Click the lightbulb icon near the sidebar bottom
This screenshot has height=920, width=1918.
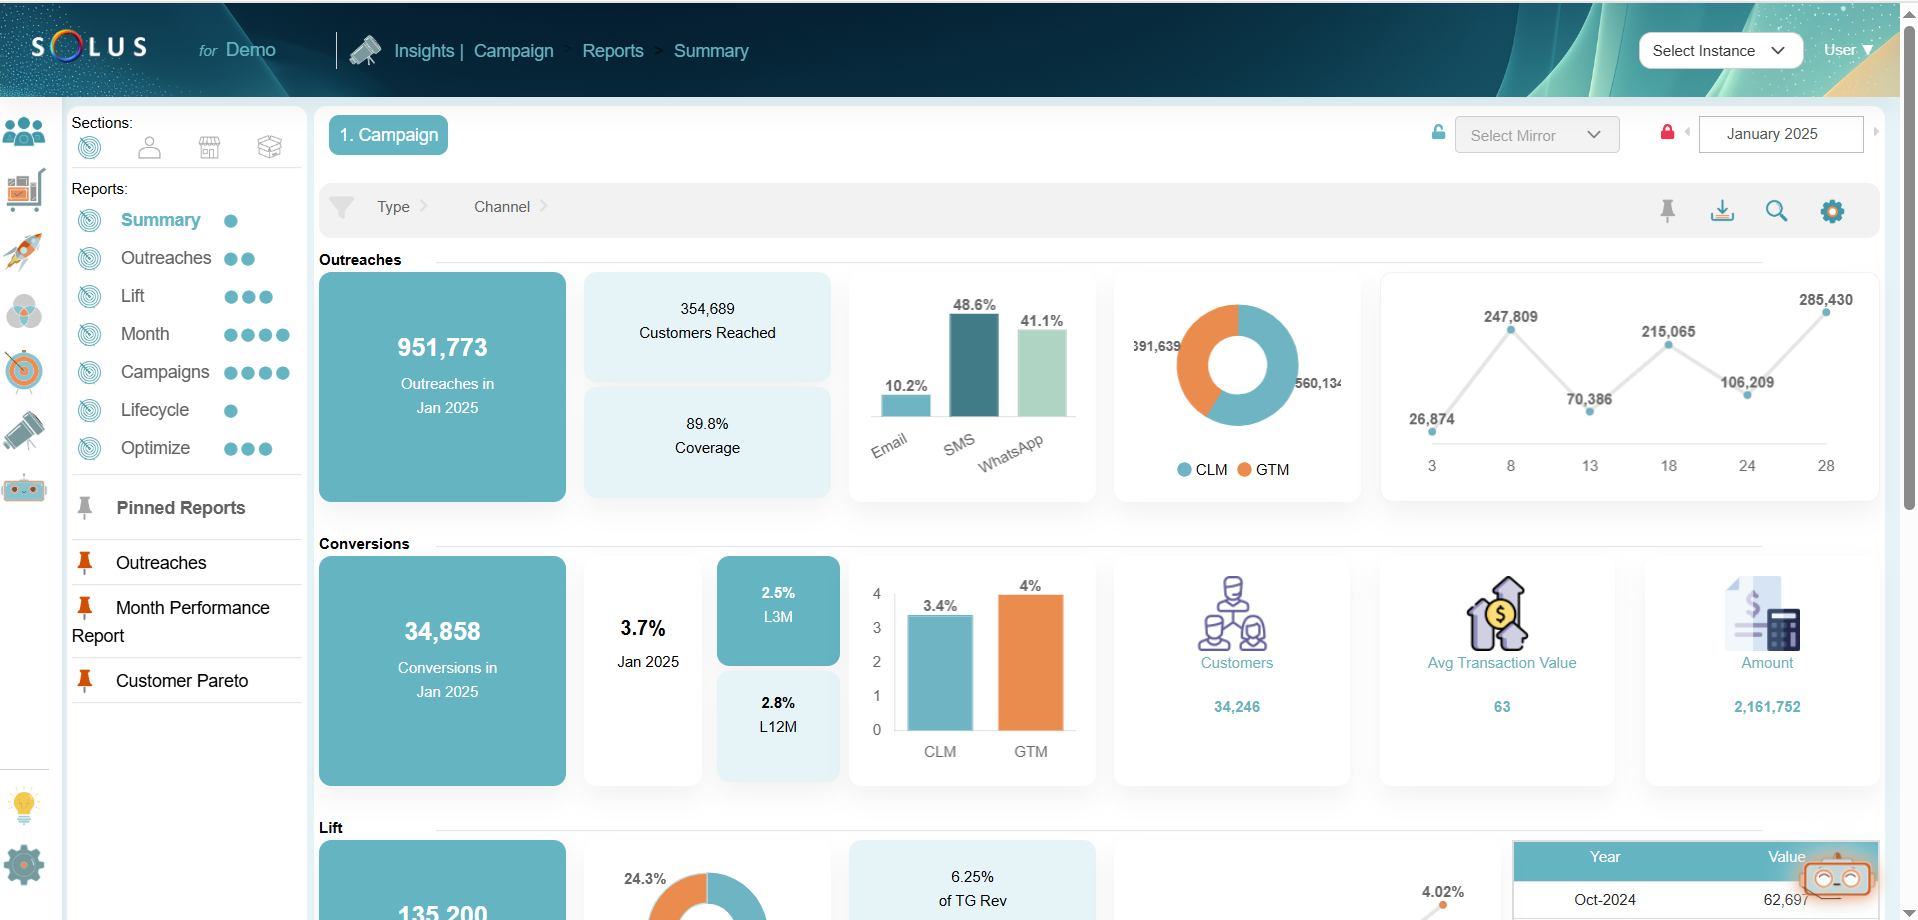click(x=25, y=805)
